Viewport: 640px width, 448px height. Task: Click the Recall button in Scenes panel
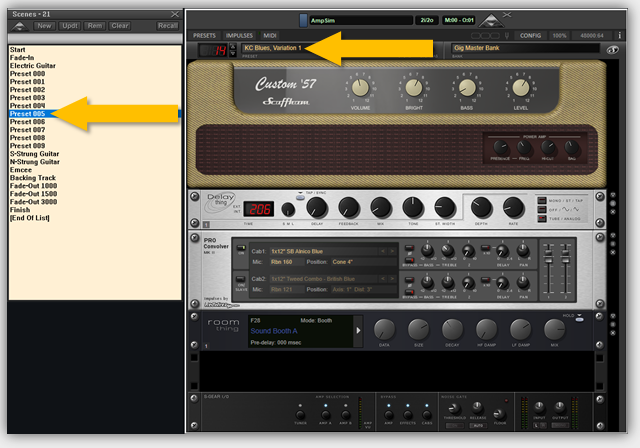[x=167, y=25]
